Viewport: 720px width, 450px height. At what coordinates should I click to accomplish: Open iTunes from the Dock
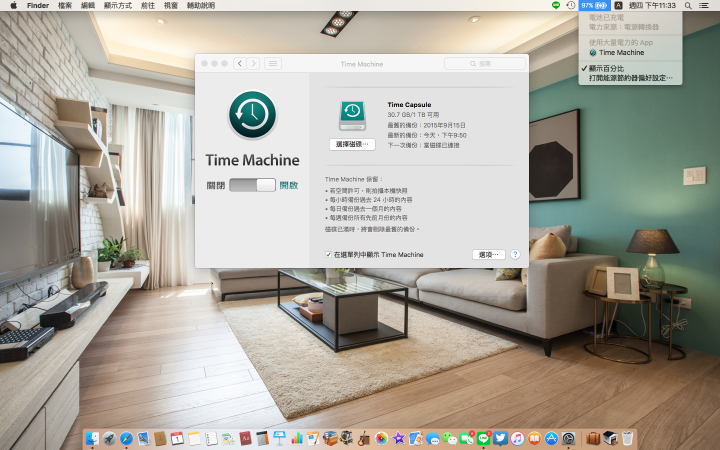point(518,439)
